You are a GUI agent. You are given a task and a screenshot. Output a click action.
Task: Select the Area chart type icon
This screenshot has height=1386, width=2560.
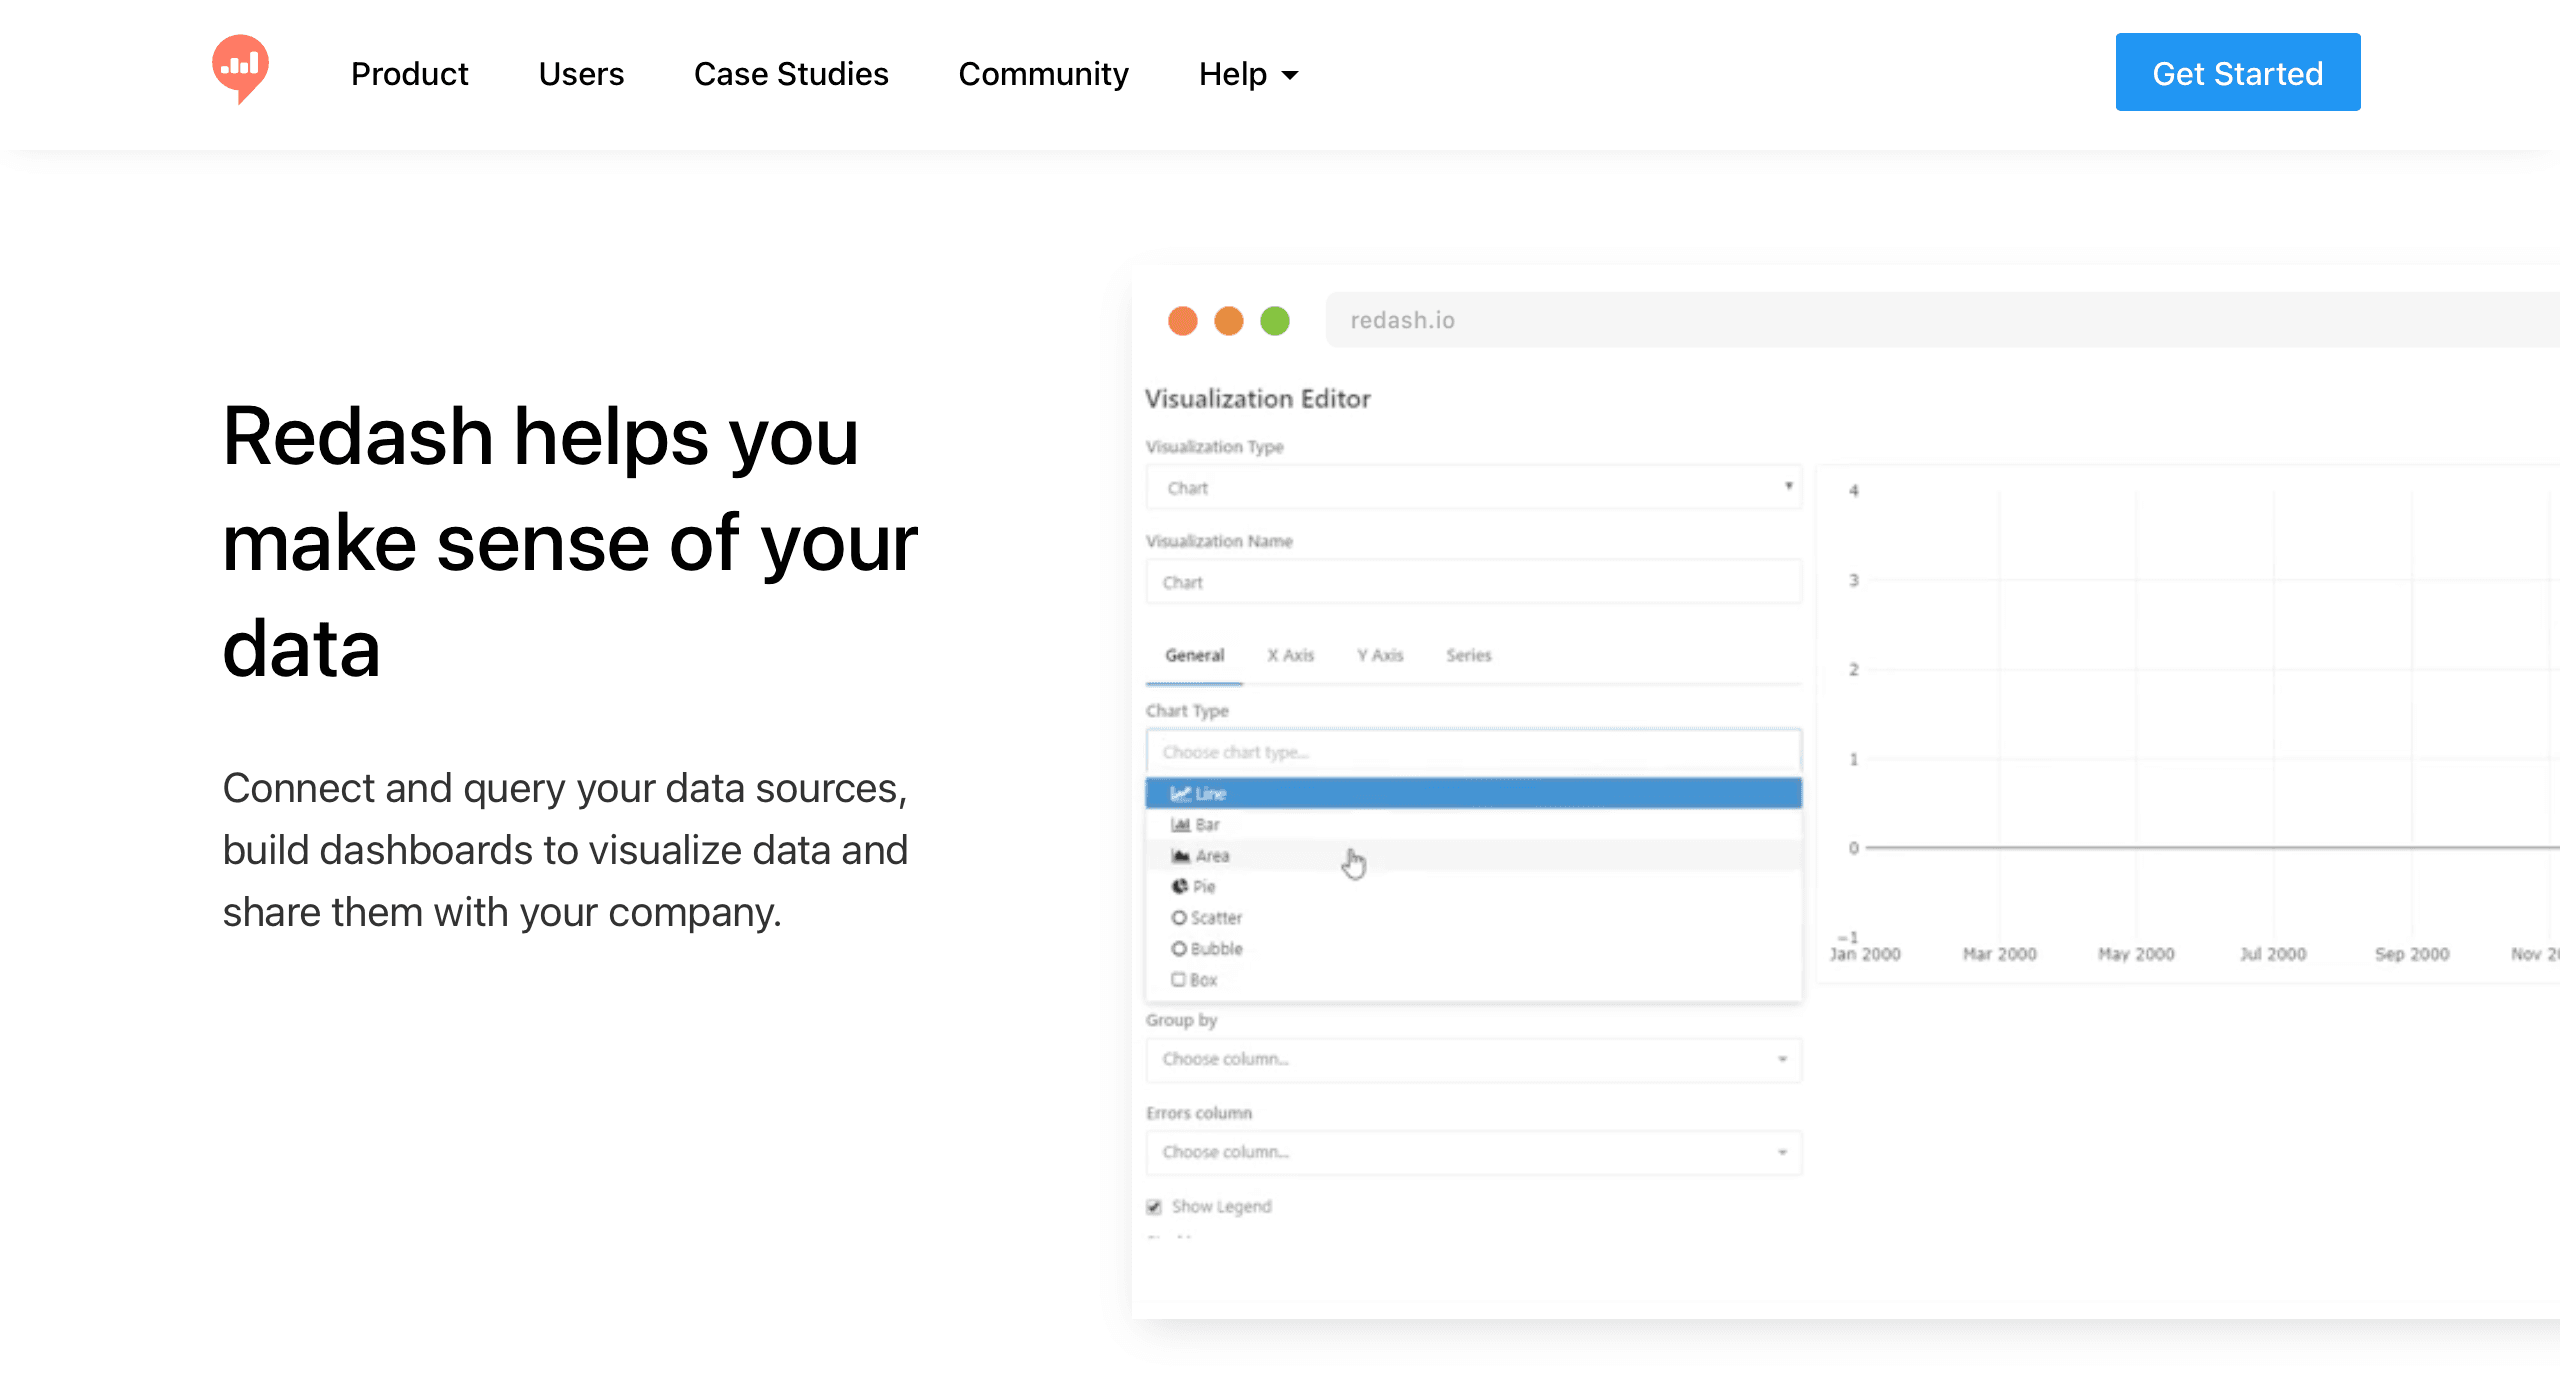click(1181, 855)
